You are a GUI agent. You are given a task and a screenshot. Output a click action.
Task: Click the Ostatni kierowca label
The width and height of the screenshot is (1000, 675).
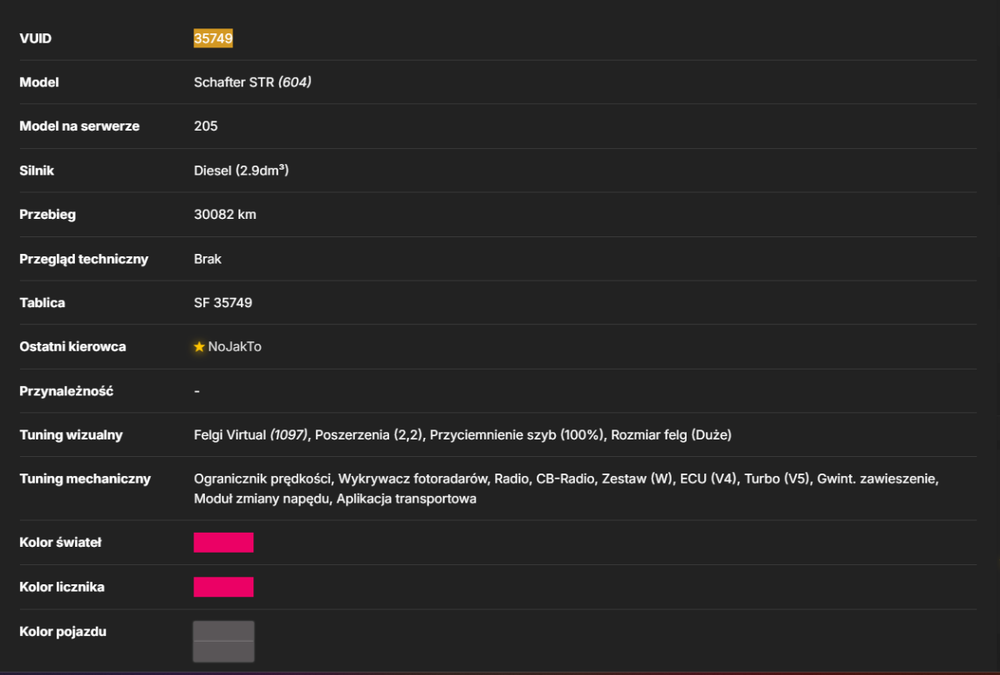pos(73,346)
